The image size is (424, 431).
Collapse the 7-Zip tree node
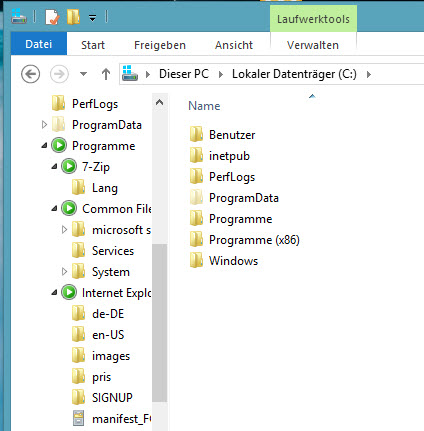54,167
